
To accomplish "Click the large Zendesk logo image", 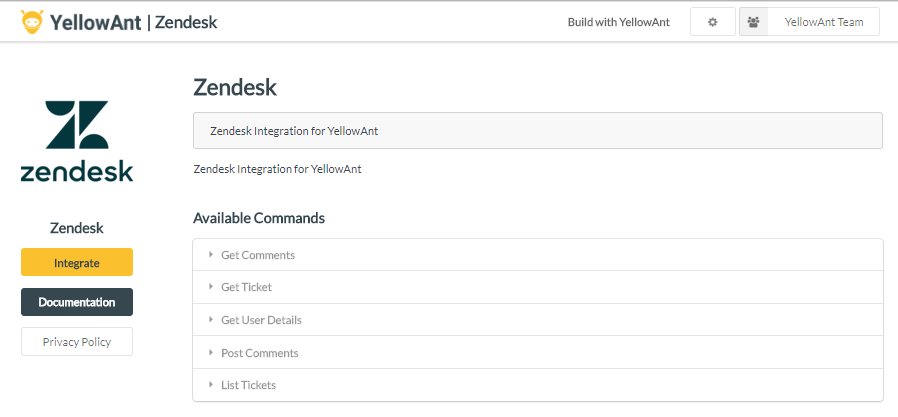I will pos(77,141).
